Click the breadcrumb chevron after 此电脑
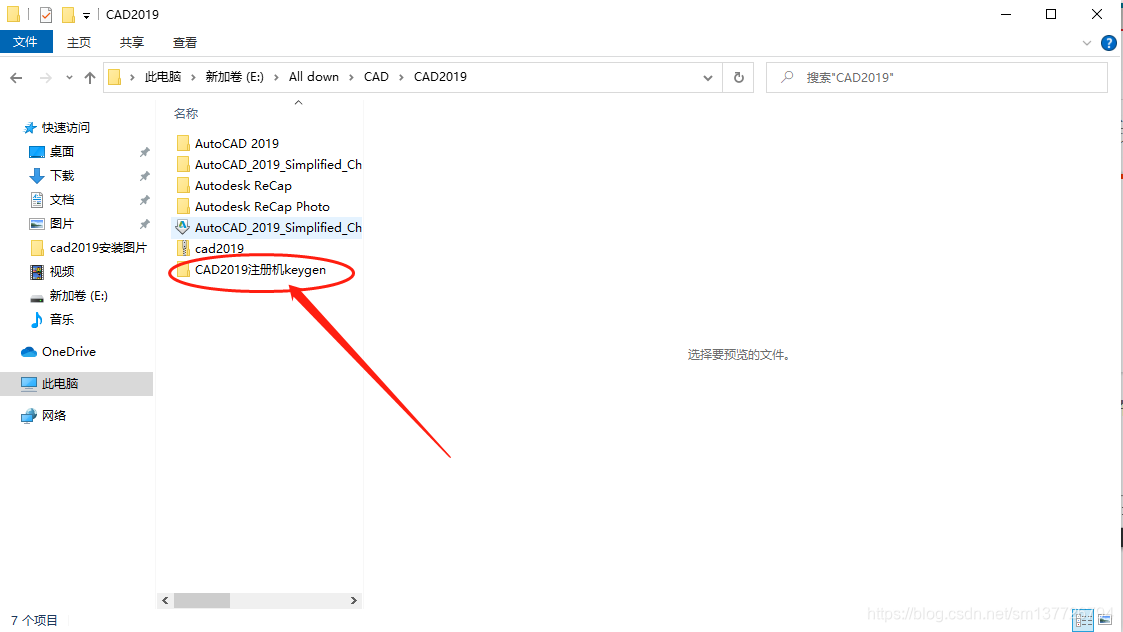 pos(193,77)
